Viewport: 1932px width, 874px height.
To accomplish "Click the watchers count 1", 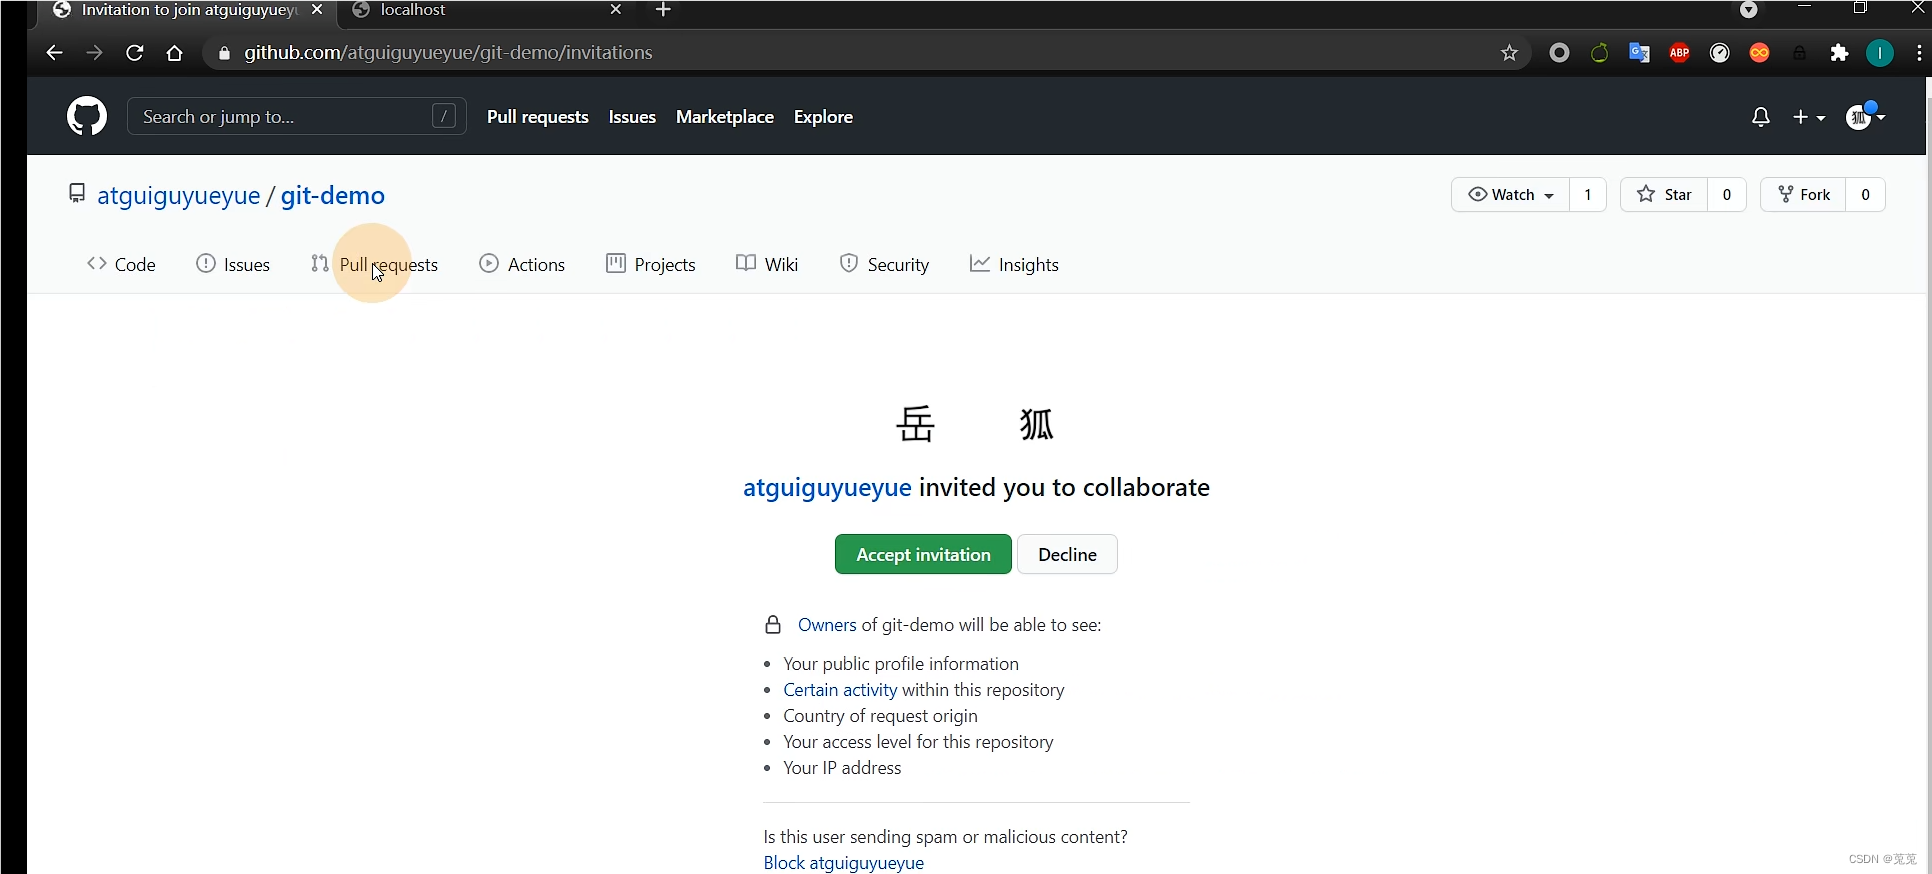I will pyautogui.click(x=1588, y=195).
